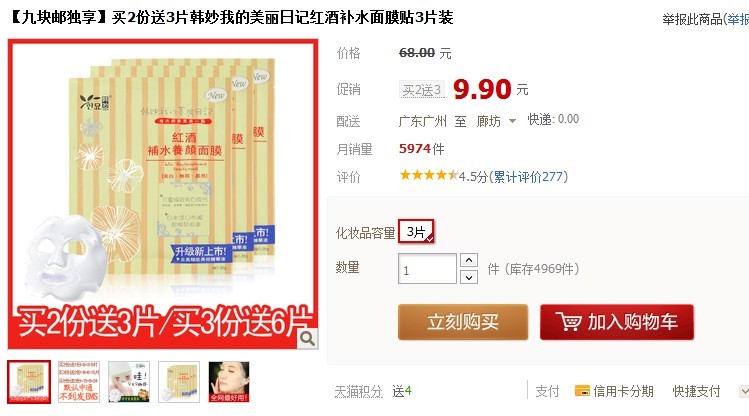Open the 廊坊 delivery destination dropdown

point(496,121)
